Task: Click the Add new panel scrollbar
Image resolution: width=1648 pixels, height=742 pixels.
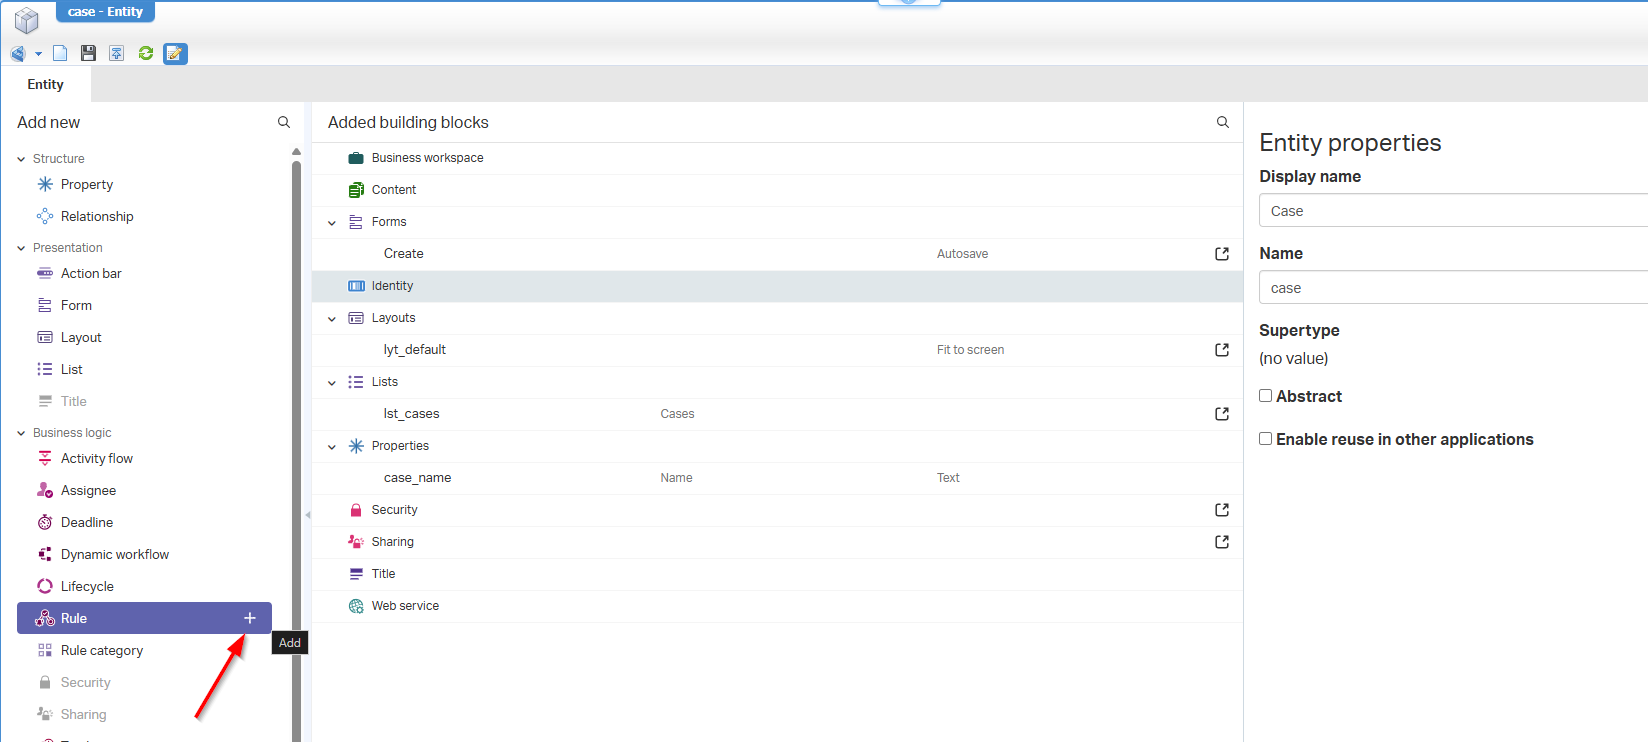Action: (296, 450)
